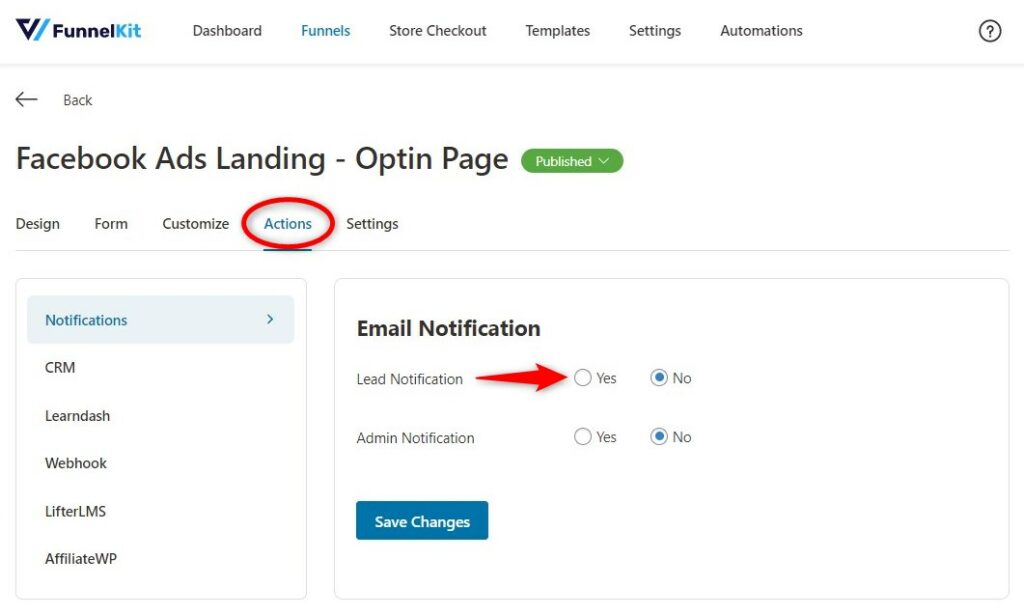Screen dimensions: 1024x615
Task: Open the Dashboard menu
Action: click(x=227, y=31)
